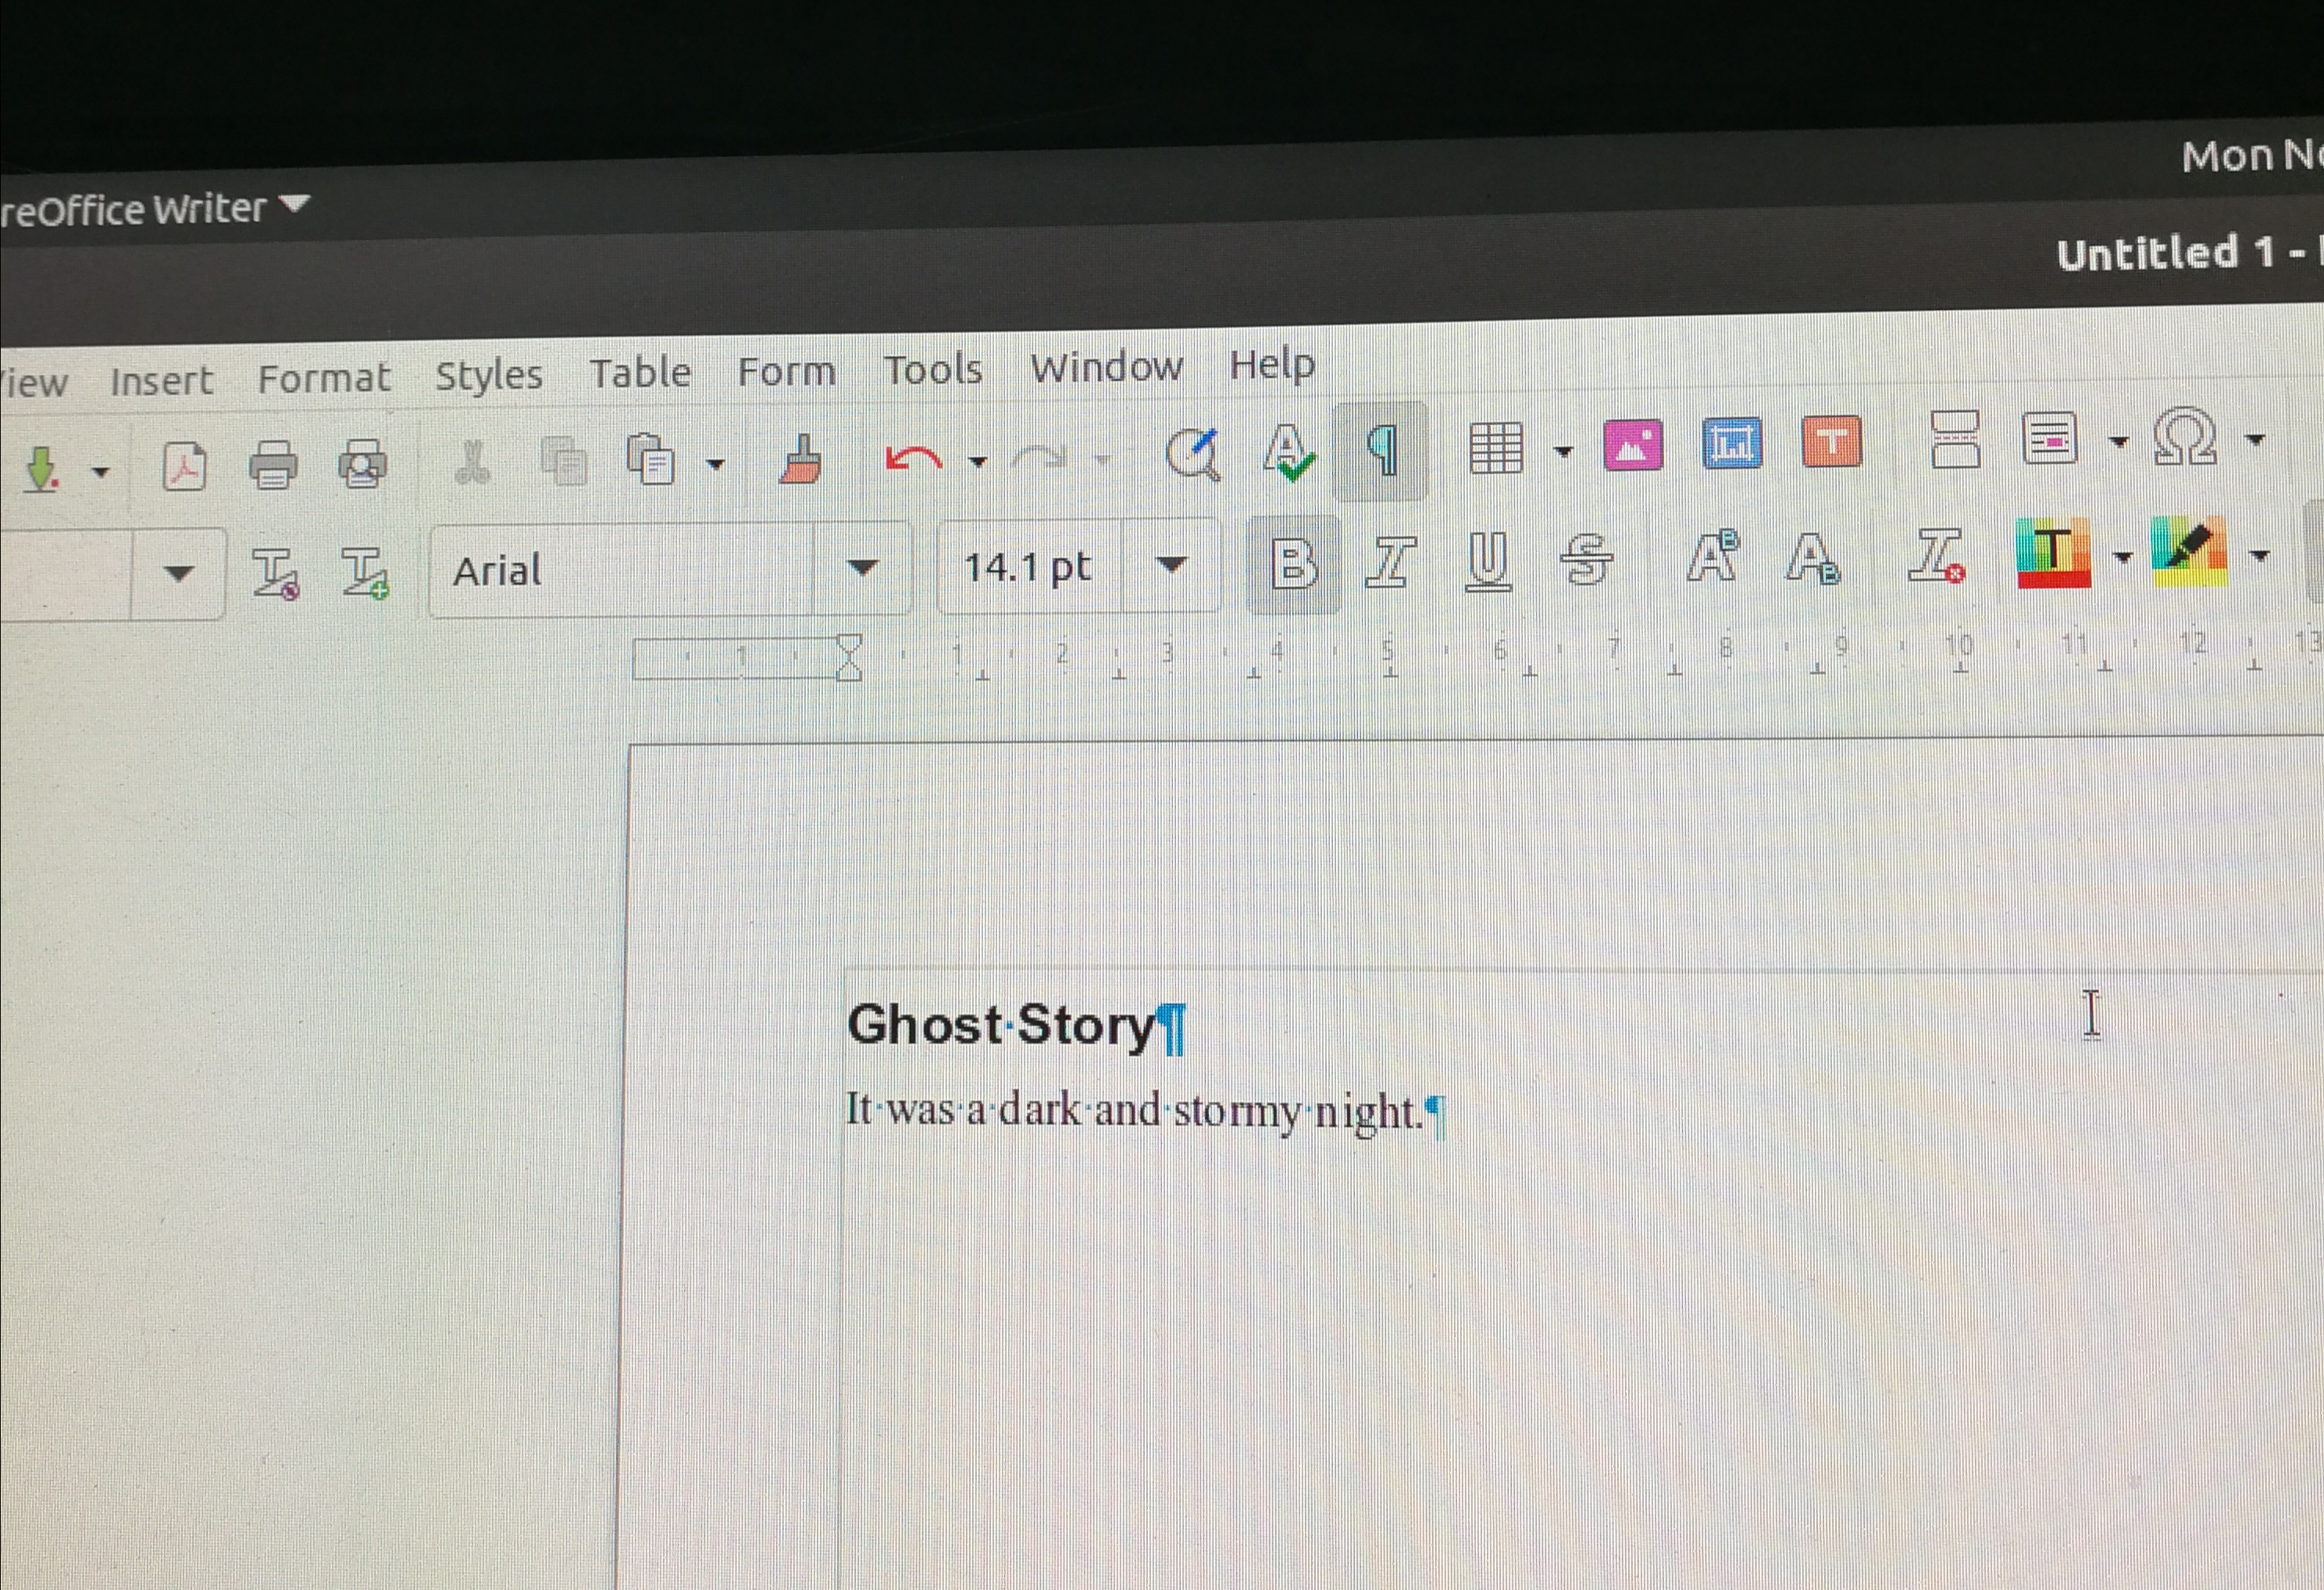Click the Undo arrow icon
This screenshot has width=2324, height=1590.
click(913, 459)
